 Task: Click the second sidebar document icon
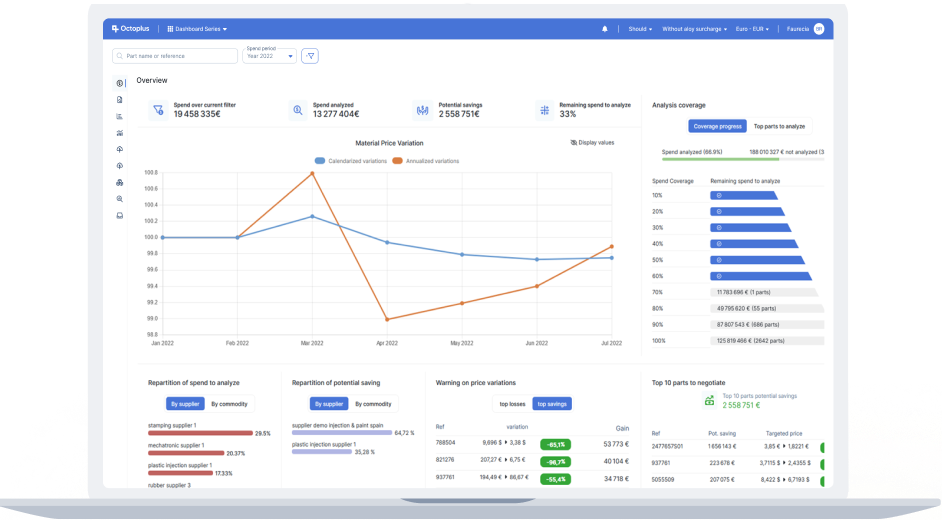(x=120, y=100)
